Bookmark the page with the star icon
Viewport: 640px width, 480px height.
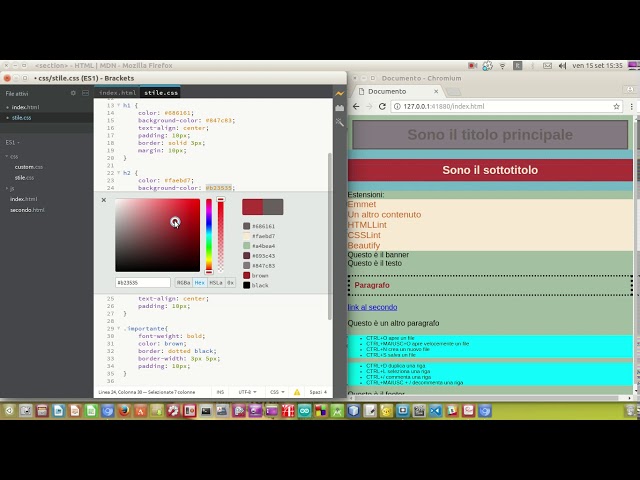coord(616,106)
